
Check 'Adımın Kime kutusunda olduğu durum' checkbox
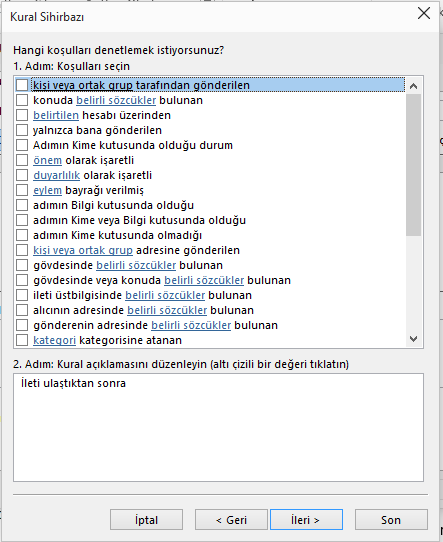point(22,145)
